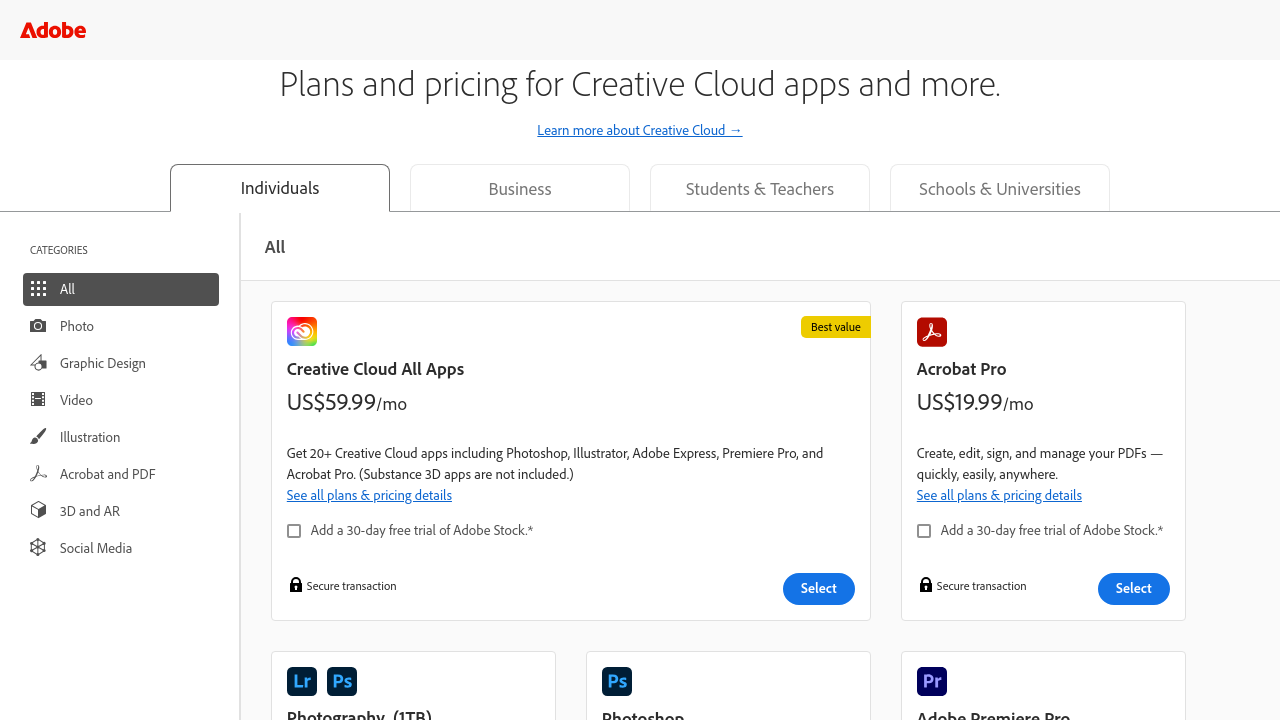Click Select button for Creative Cloud All Apps
This screenshot has height=720, width=1280.
click(819, 589)
